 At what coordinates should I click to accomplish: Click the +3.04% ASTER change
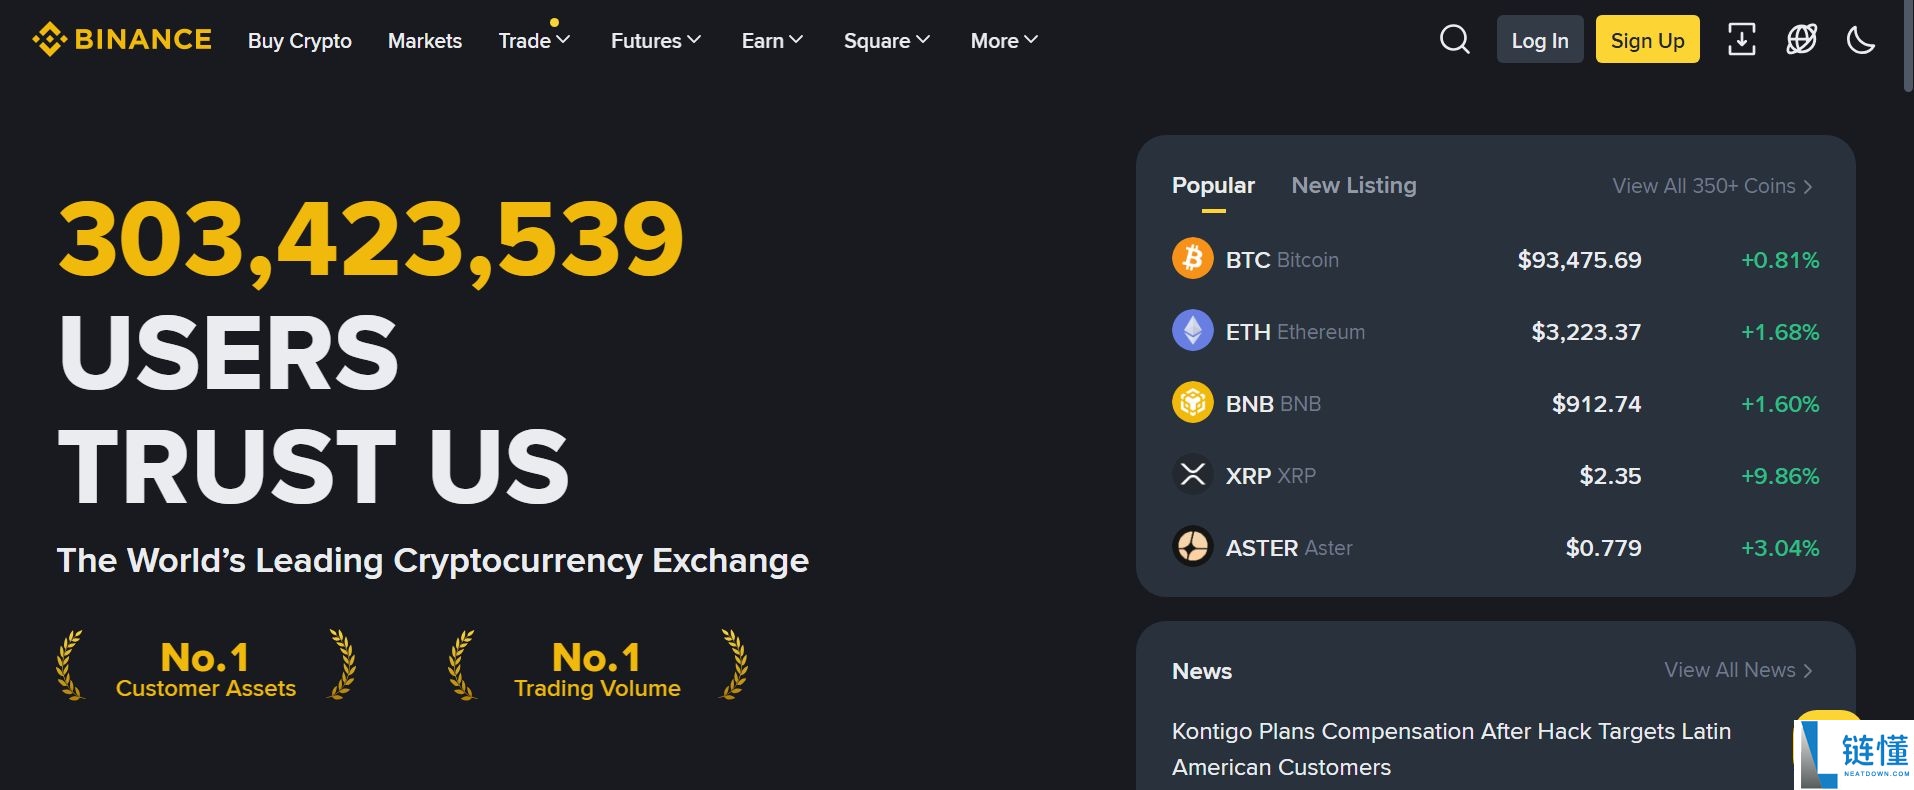click(x=1780, y=548)
